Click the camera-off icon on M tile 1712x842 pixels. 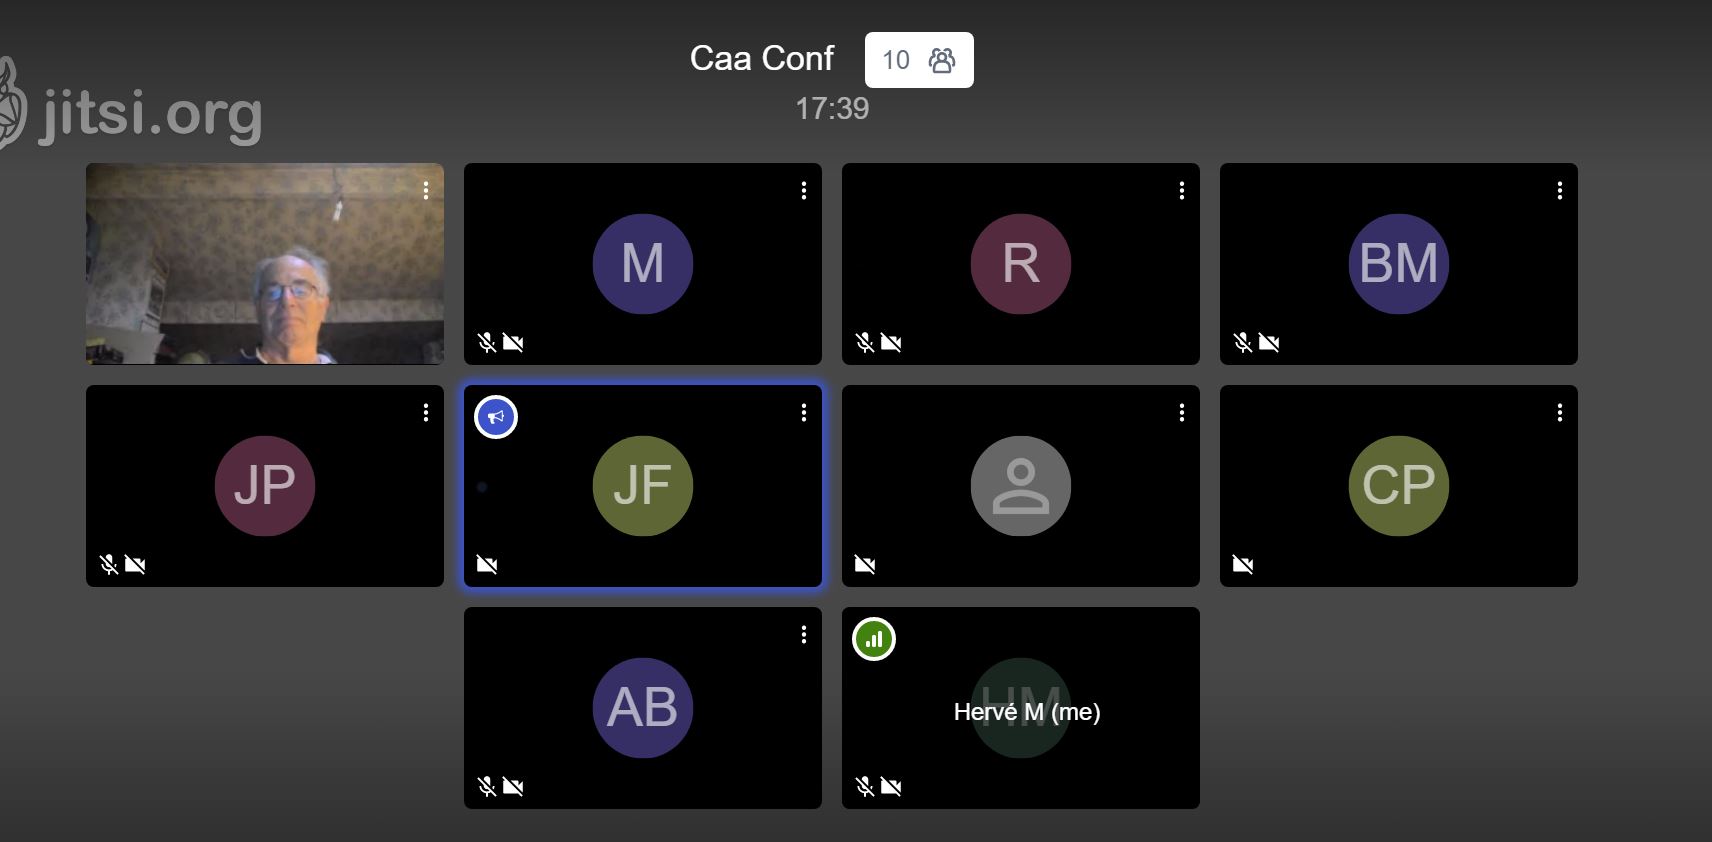[513, 343]
